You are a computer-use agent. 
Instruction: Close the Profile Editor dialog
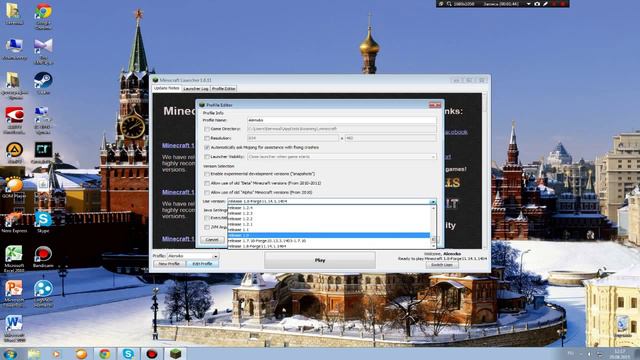coord(435,105)
